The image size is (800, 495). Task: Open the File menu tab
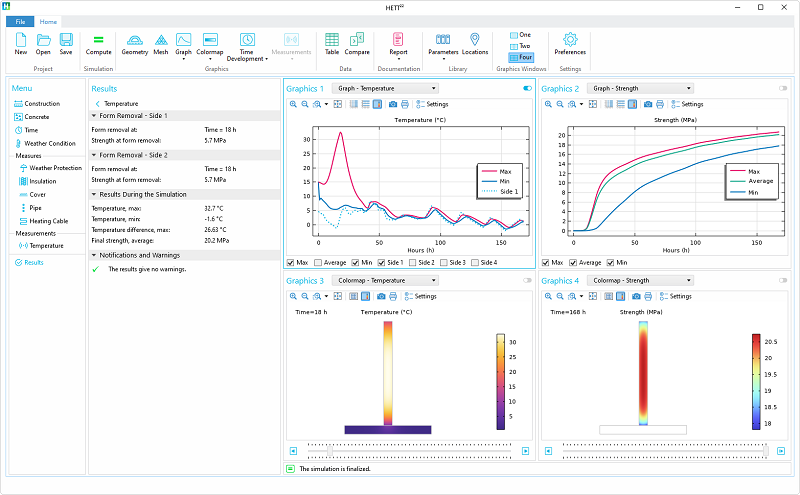coord(21,21)
